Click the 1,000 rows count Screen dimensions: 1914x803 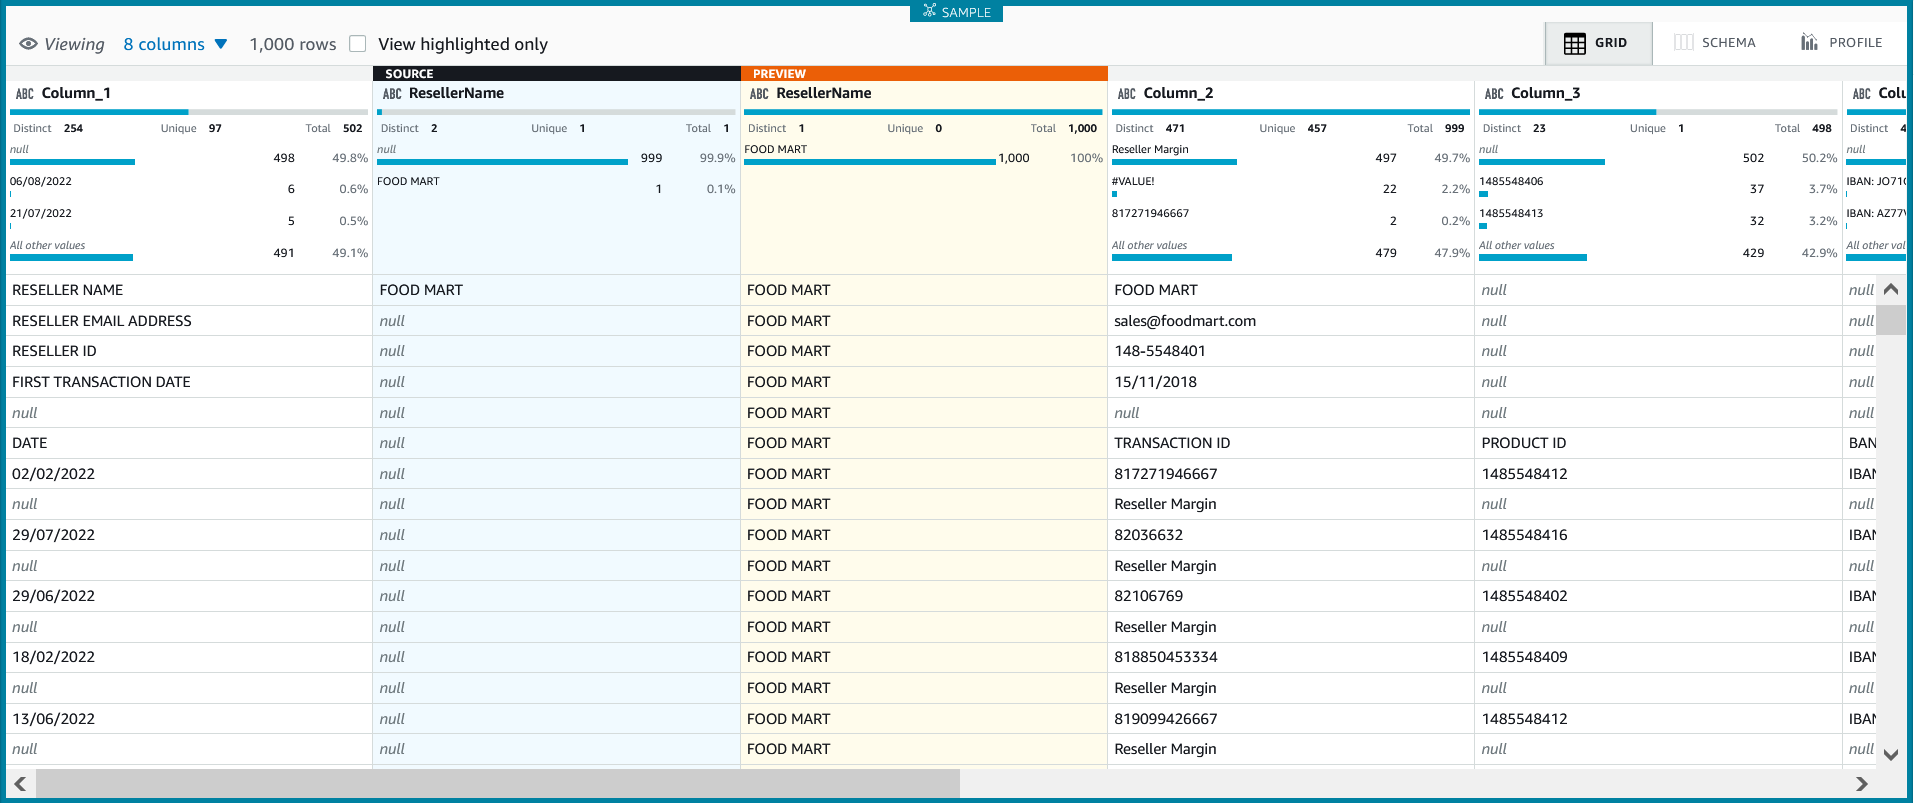pyautogui.click(x=293, y=44)
